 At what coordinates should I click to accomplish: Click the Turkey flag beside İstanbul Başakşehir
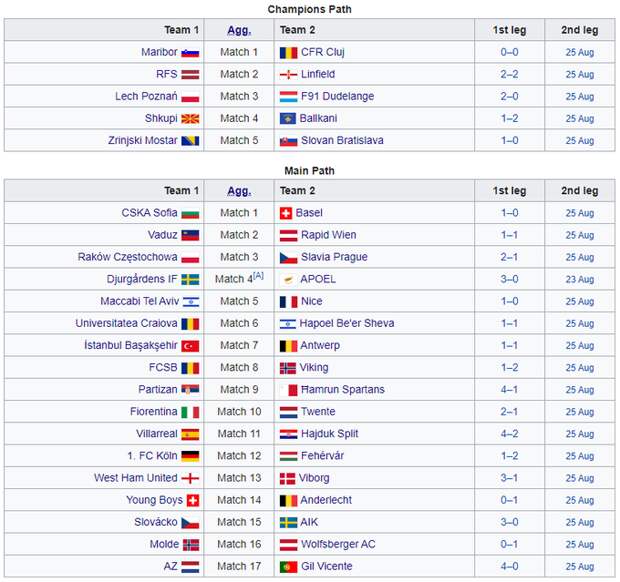190,346
